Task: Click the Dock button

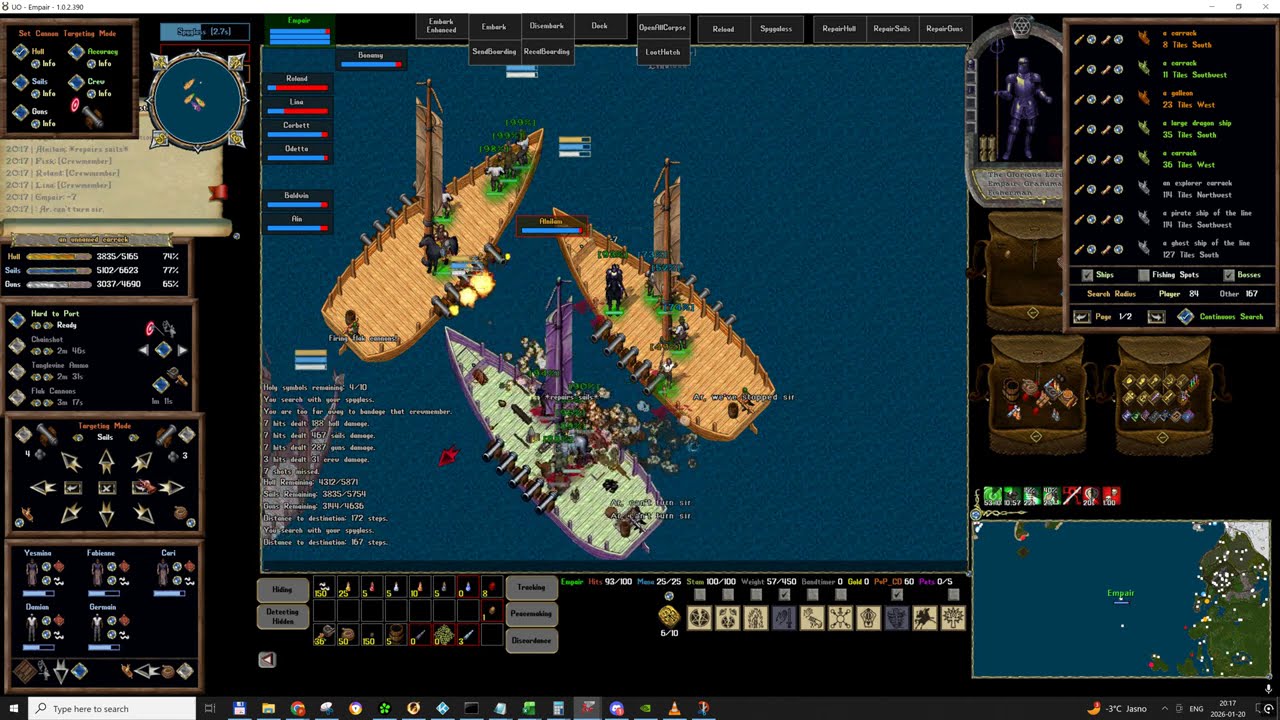Action: tap(599, 26)
